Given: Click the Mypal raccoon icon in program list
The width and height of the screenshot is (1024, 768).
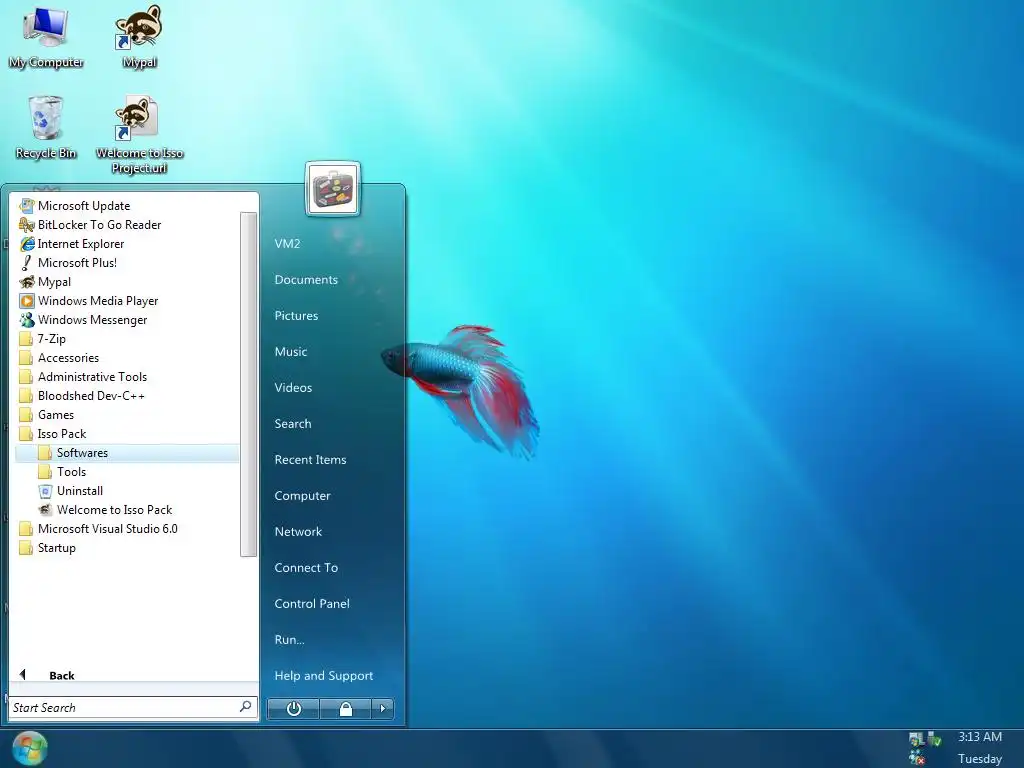Looking at the screenshot, I should click(27, 281).
